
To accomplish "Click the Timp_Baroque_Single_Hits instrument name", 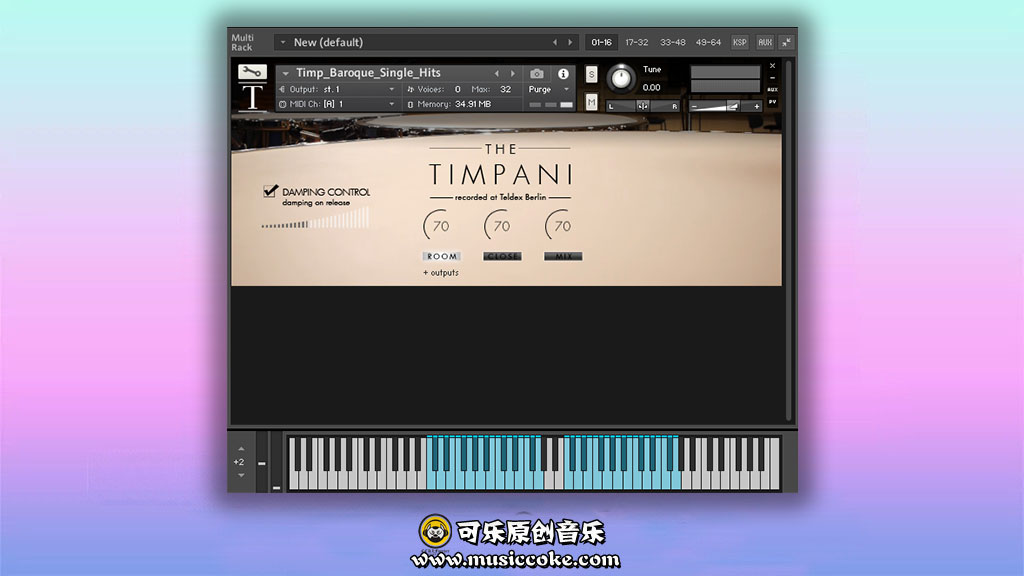I will coord(368,73).
